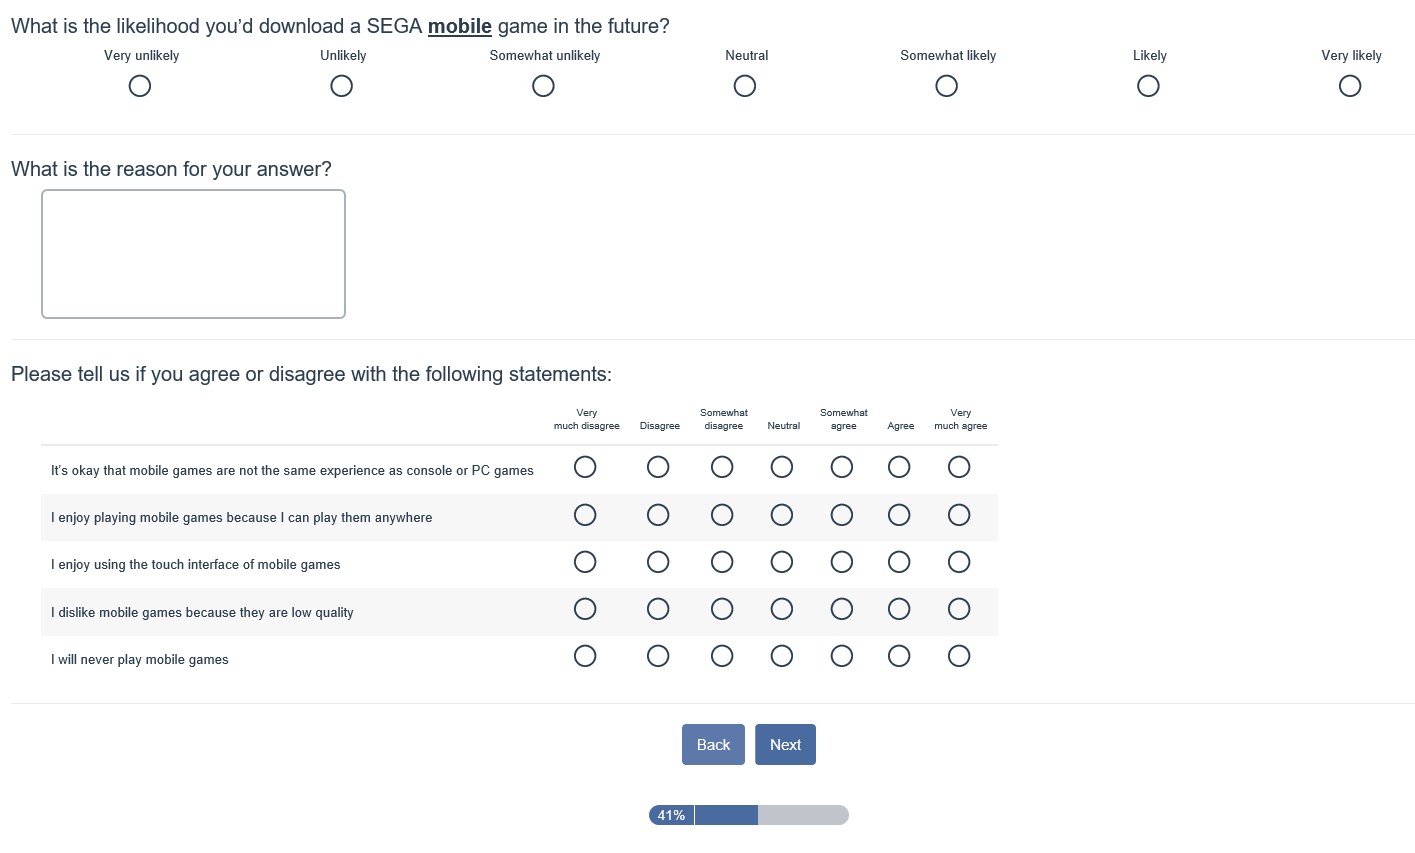Select 'Somewhat disagree' for low quality statement
Screen dimensions: 1415x853
coord(722,609)
